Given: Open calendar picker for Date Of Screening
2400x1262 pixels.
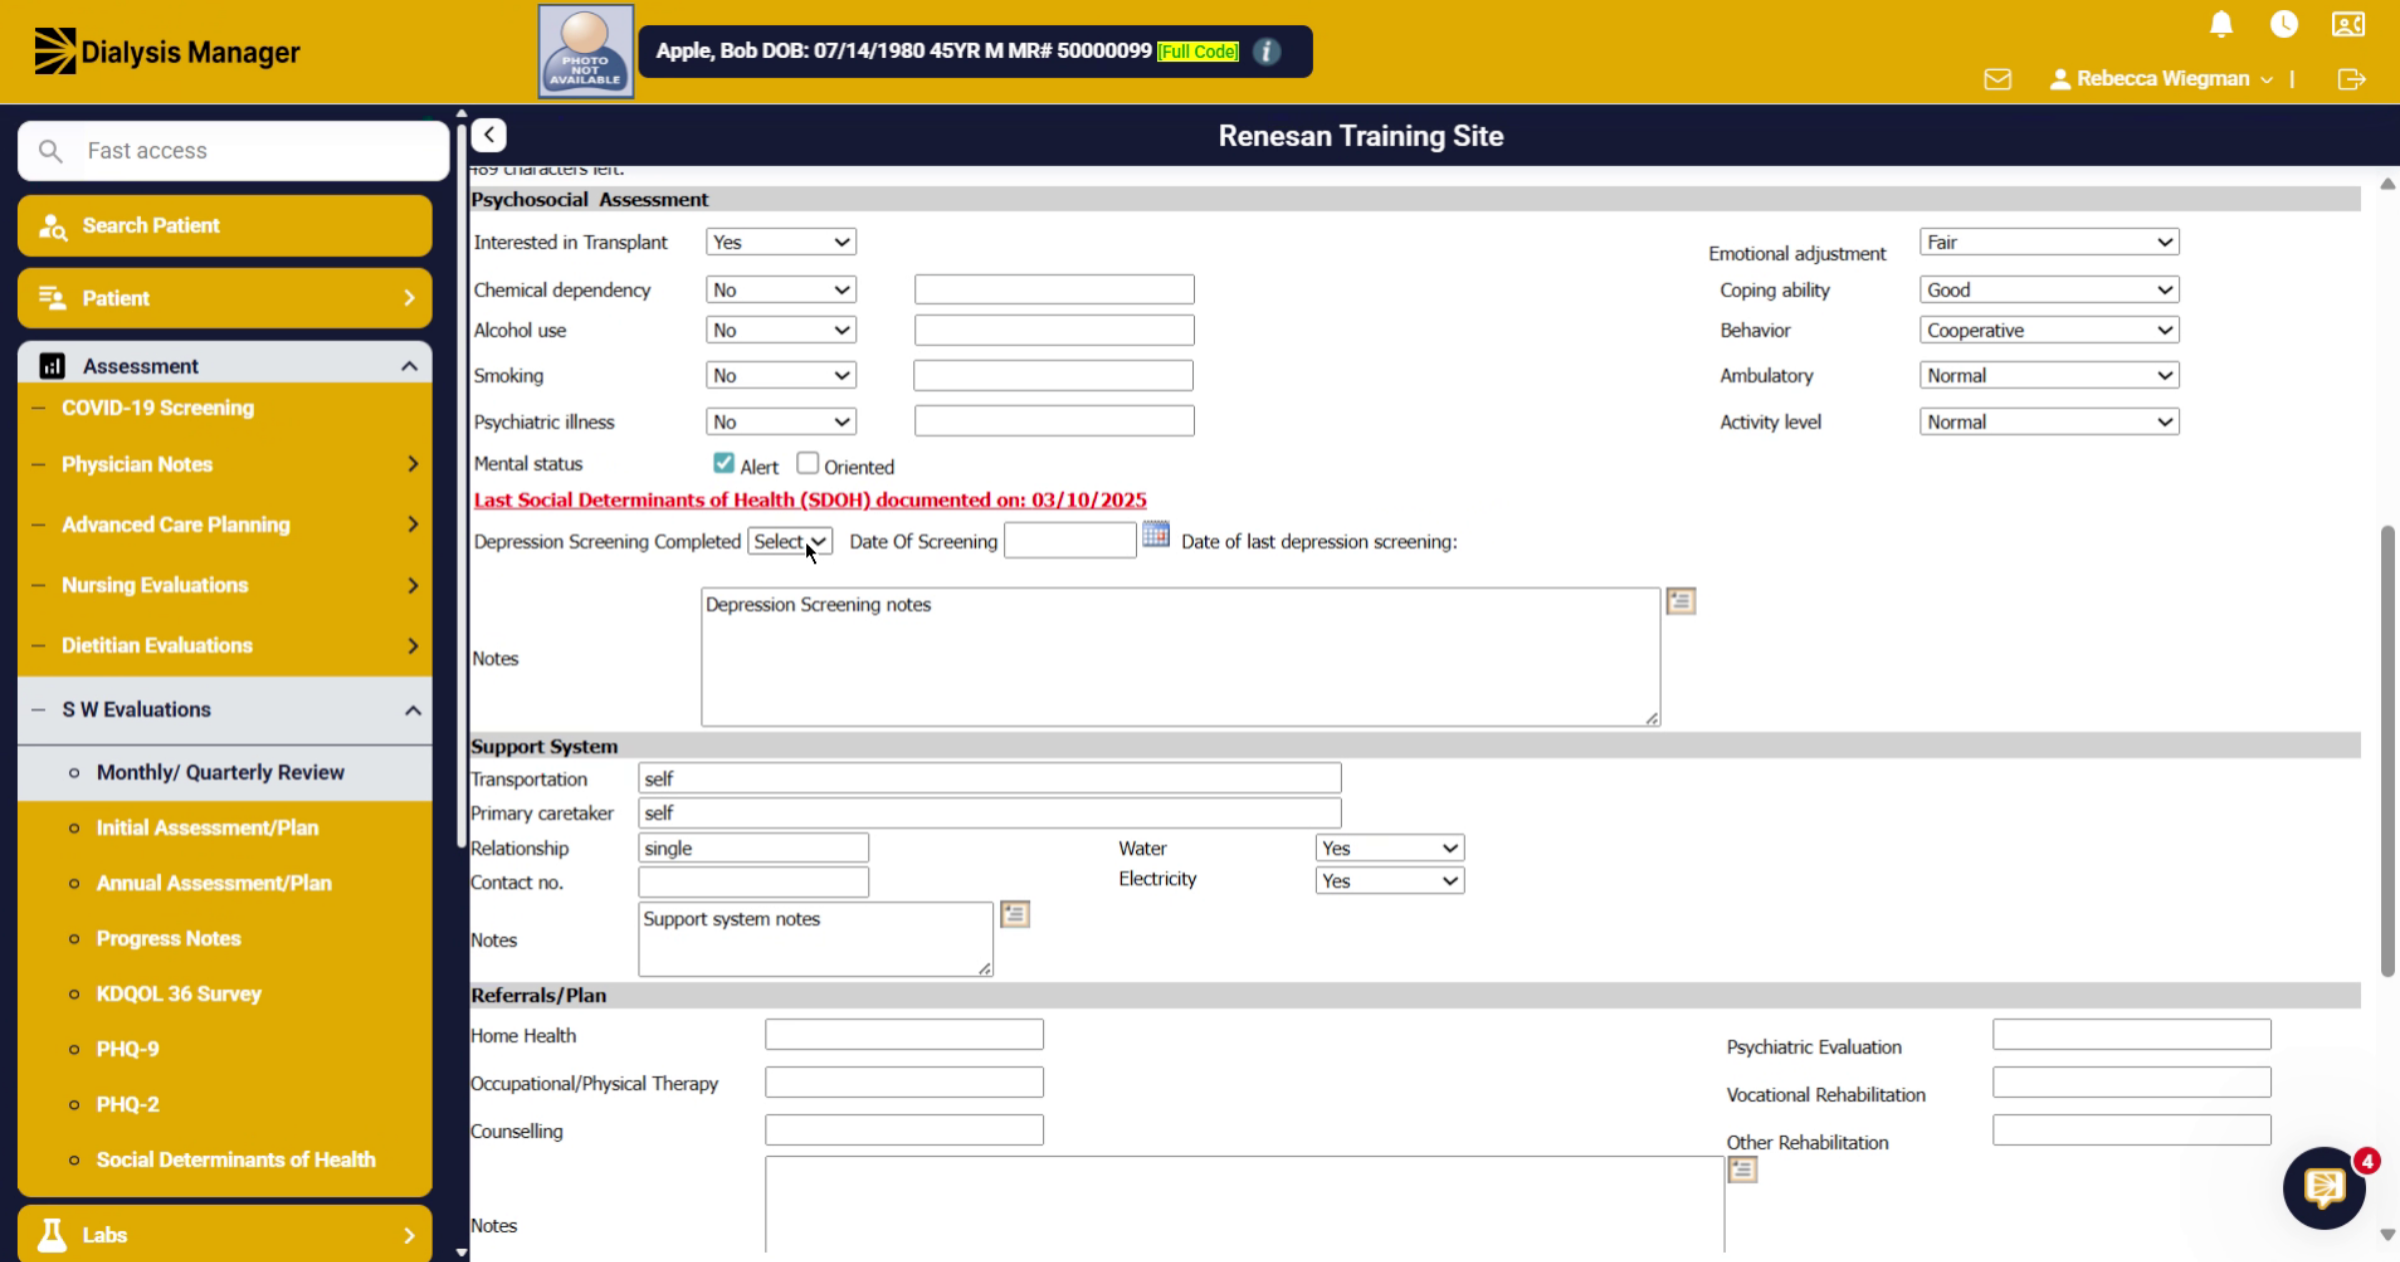Looking at the screenshot, I should pyautogui.click(x=1156, y=535).
